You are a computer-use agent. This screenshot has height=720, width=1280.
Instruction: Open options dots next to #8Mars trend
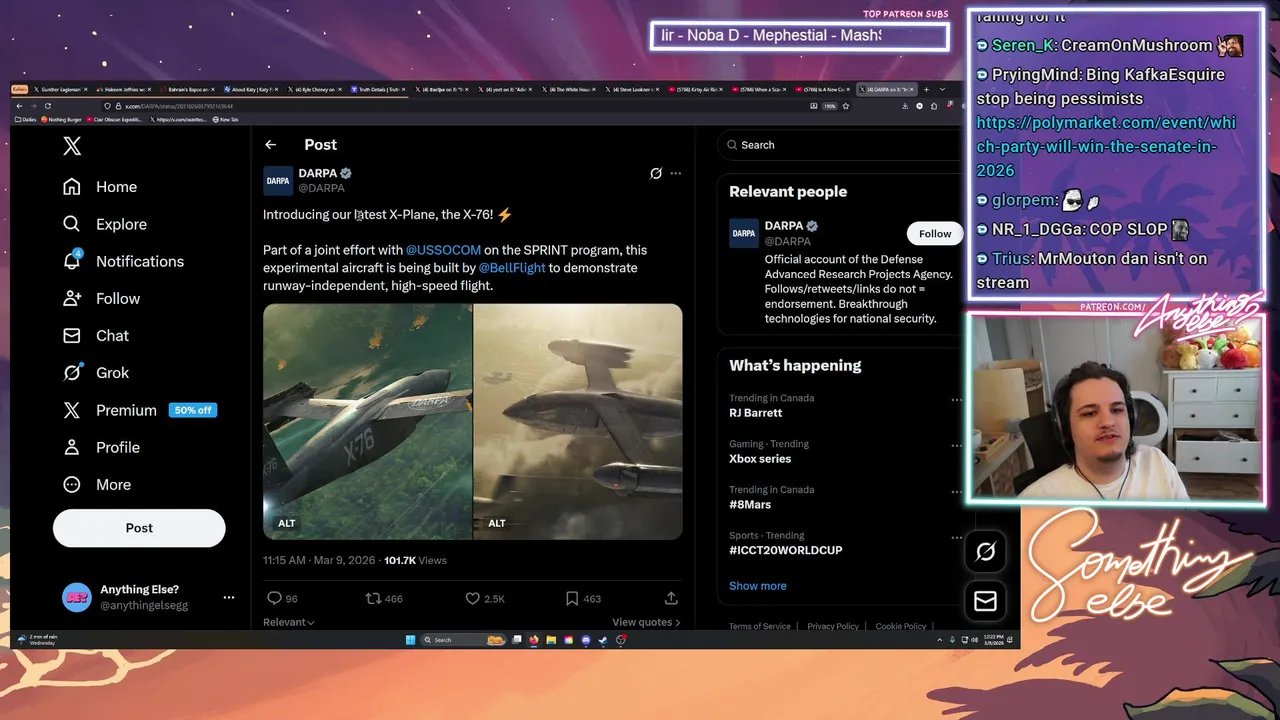pos(956,491)
